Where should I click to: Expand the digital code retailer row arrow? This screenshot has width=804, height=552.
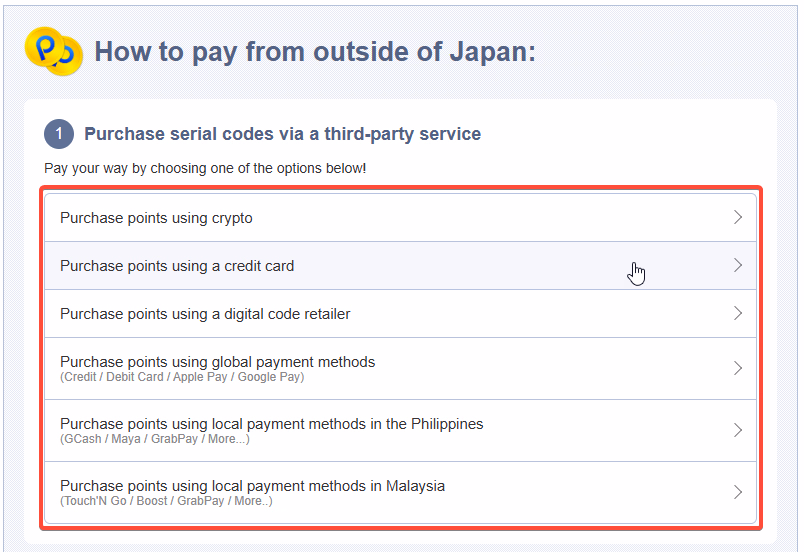pyautogui.click(x=738, y=313)
